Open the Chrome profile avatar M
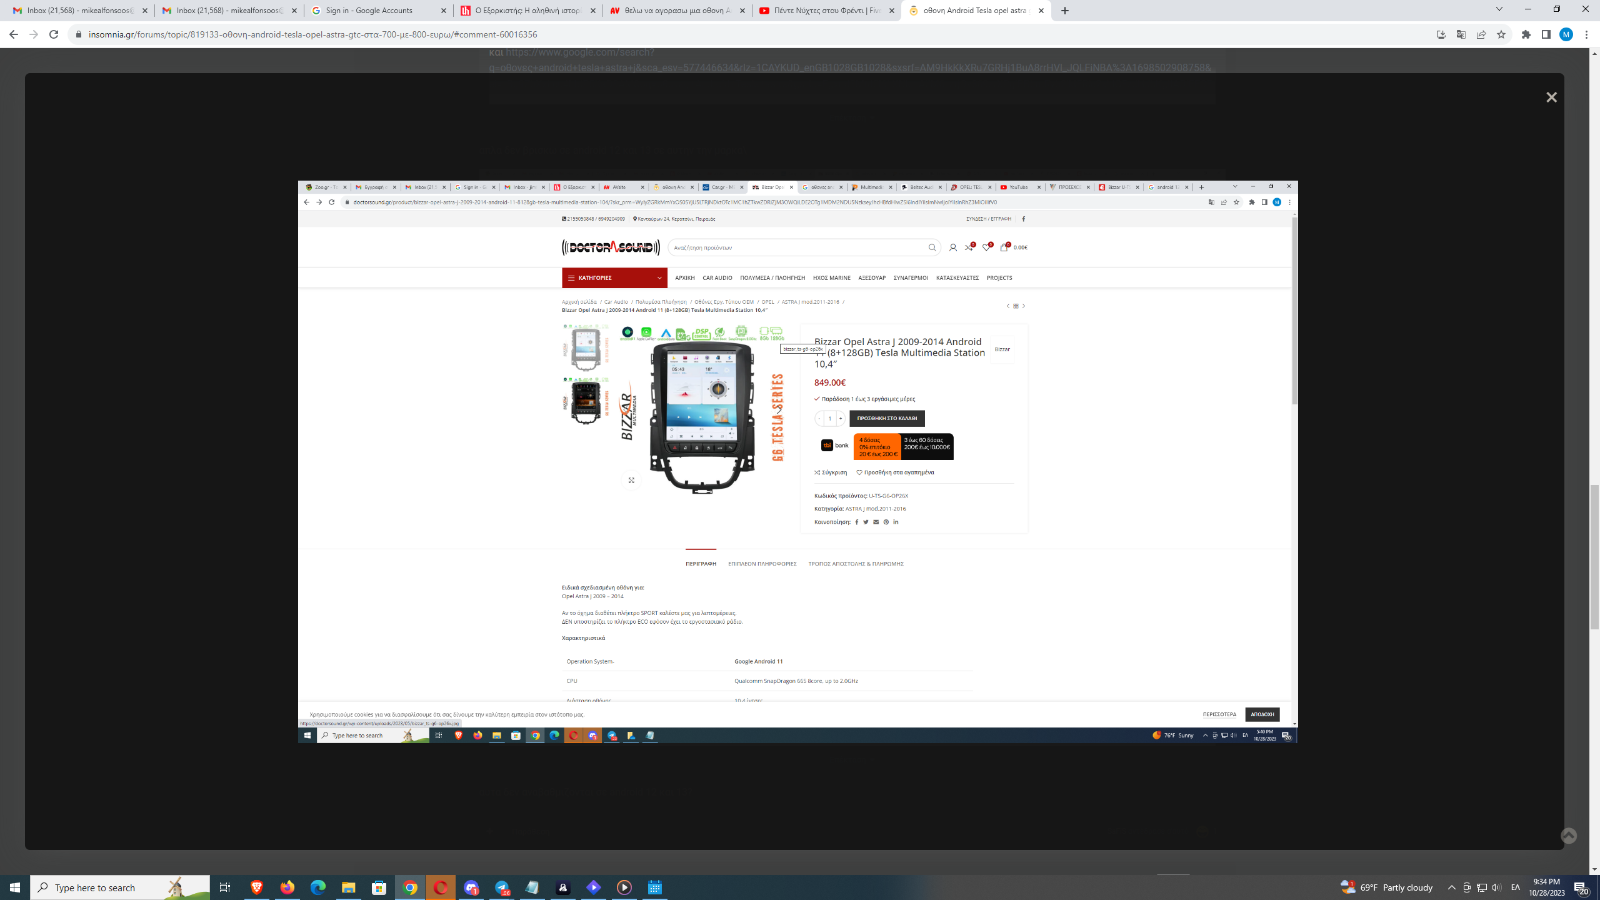1600x900 pixels. coord(1566,34)
